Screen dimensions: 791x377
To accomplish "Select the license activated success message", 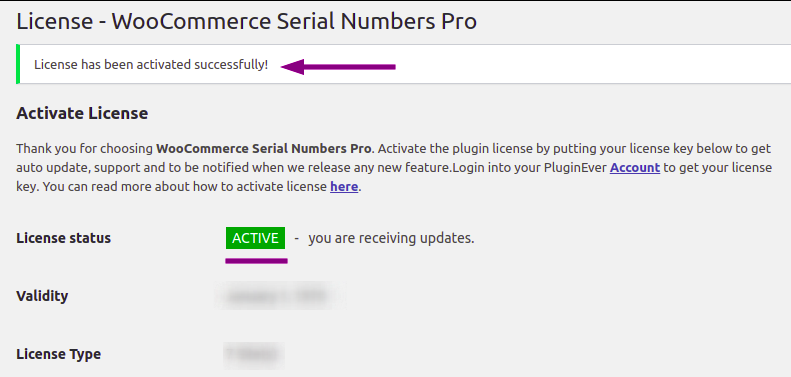I will point(151,65).
